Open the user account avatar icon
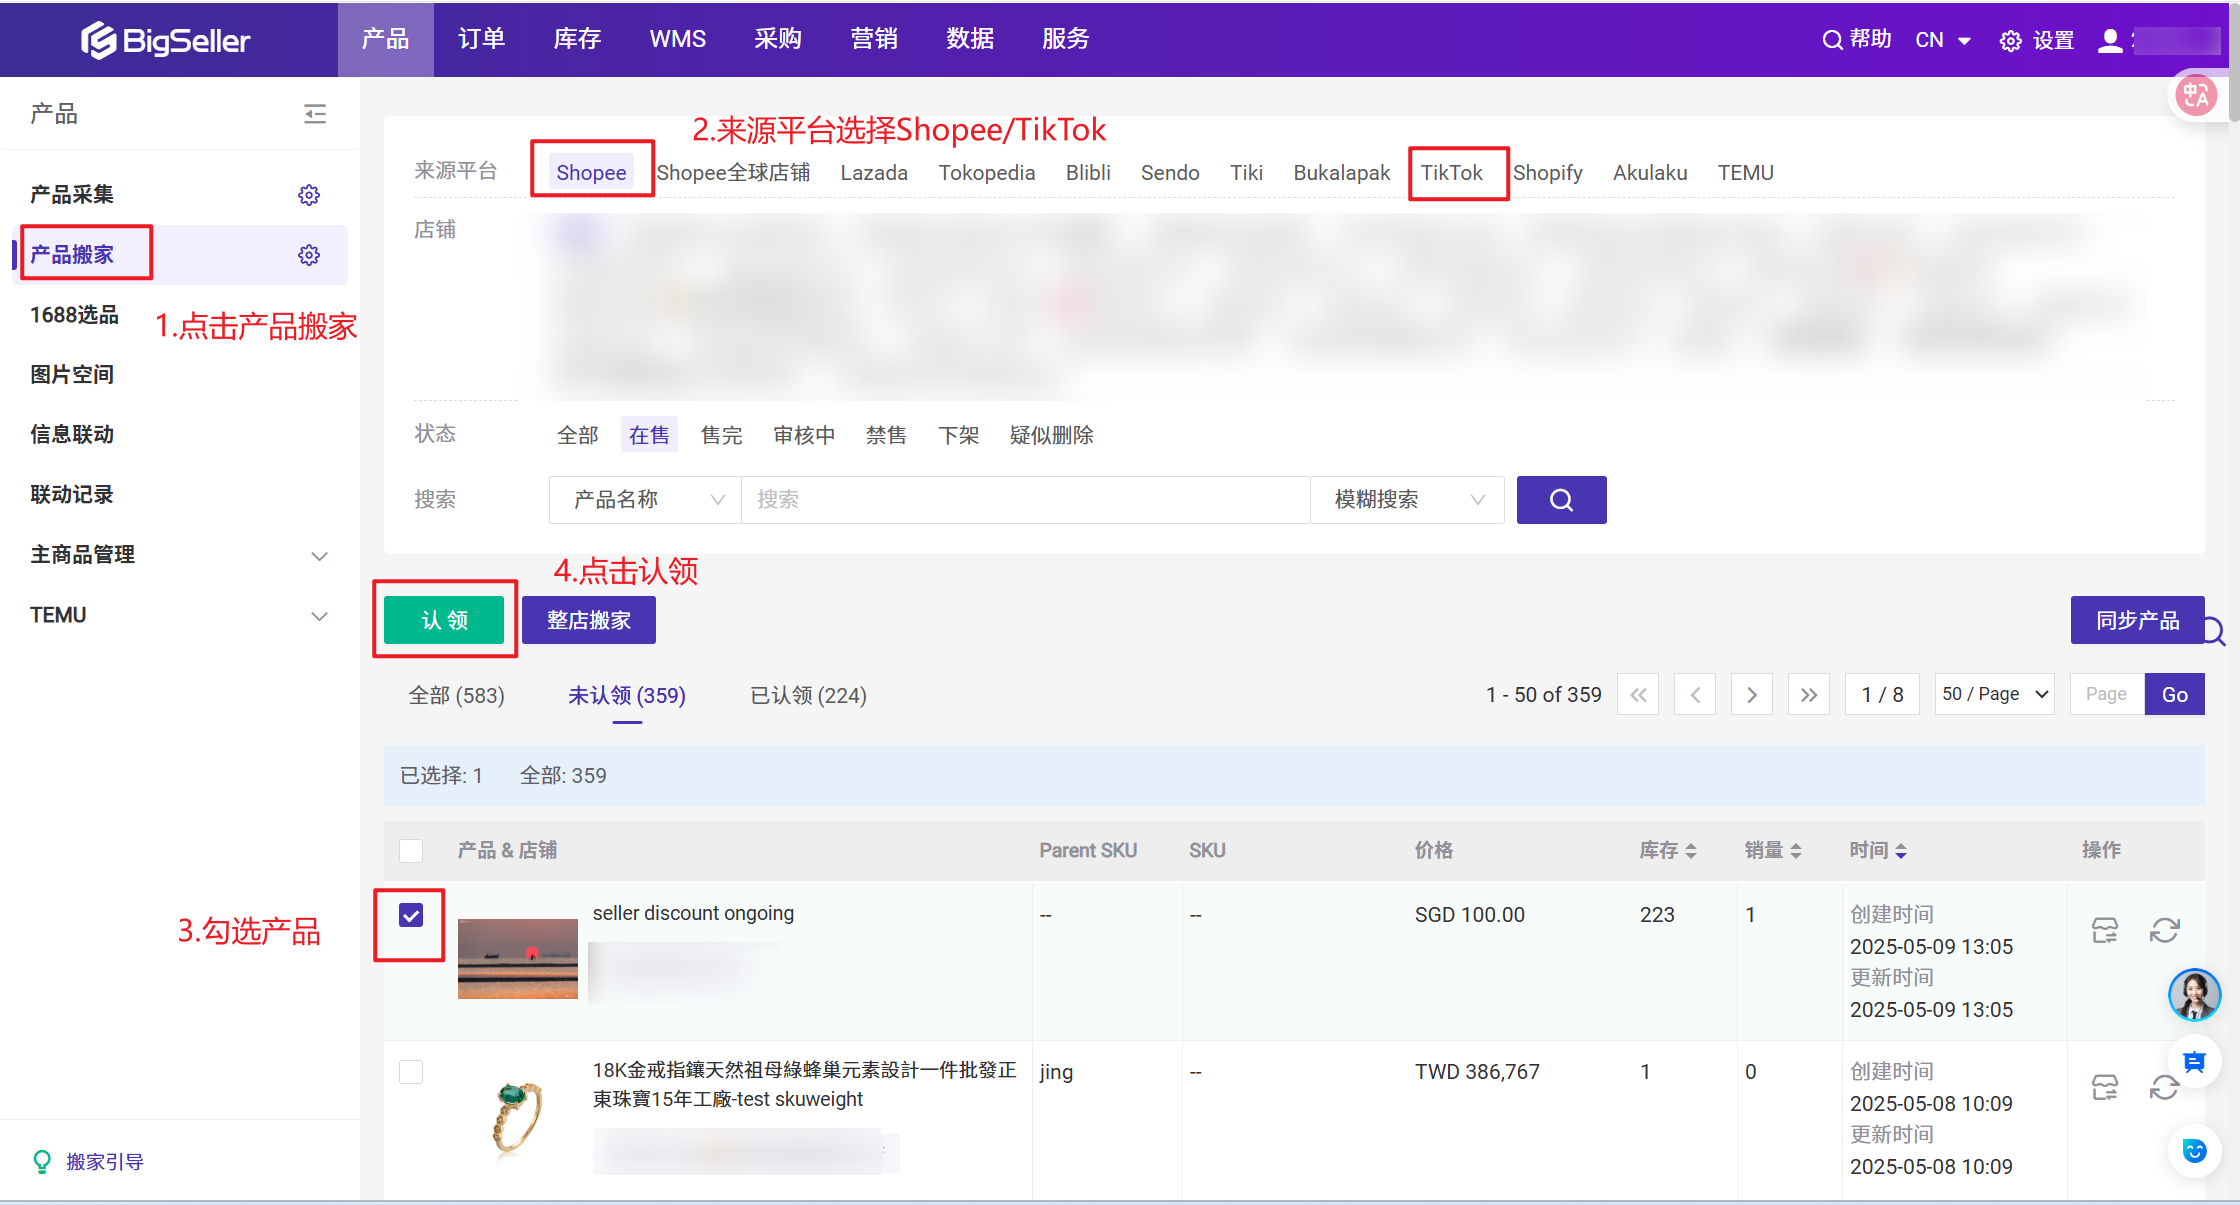The image size is (2240, 1205). 2110,40
